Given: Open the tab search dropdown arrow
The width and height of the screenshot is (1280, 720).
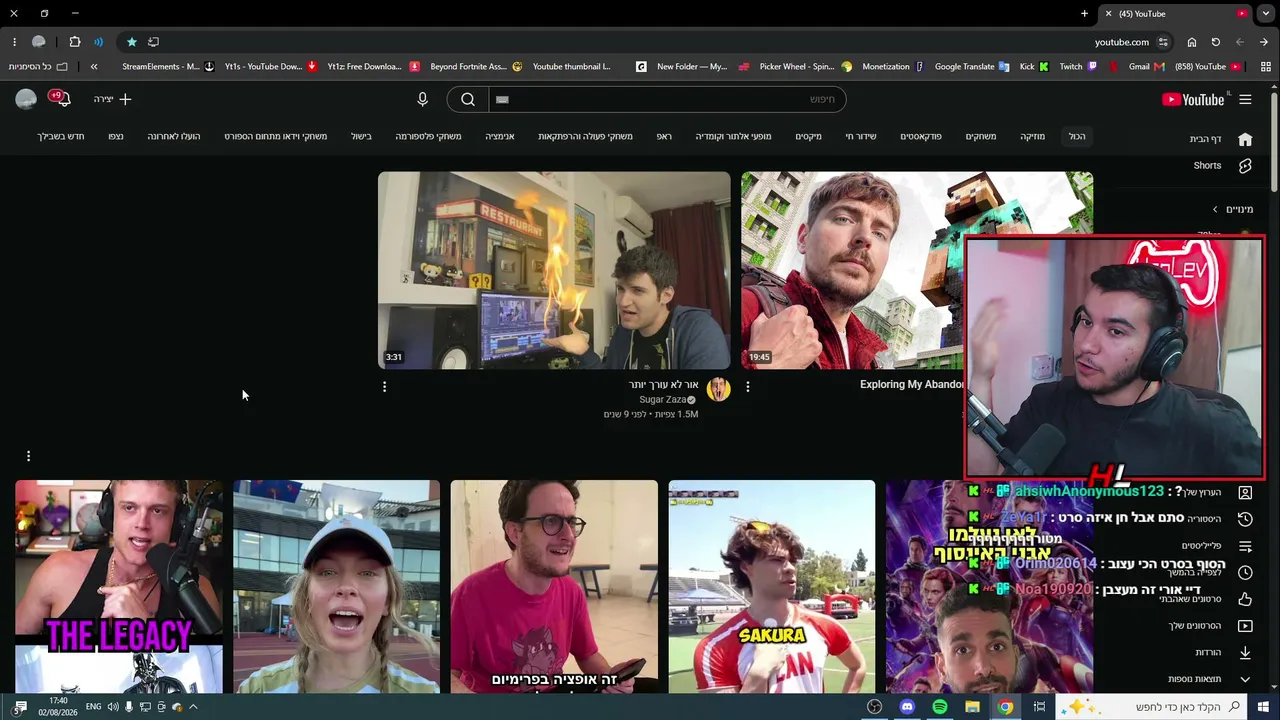Looking at the screenshot, I should click(x=1265, y=14).
